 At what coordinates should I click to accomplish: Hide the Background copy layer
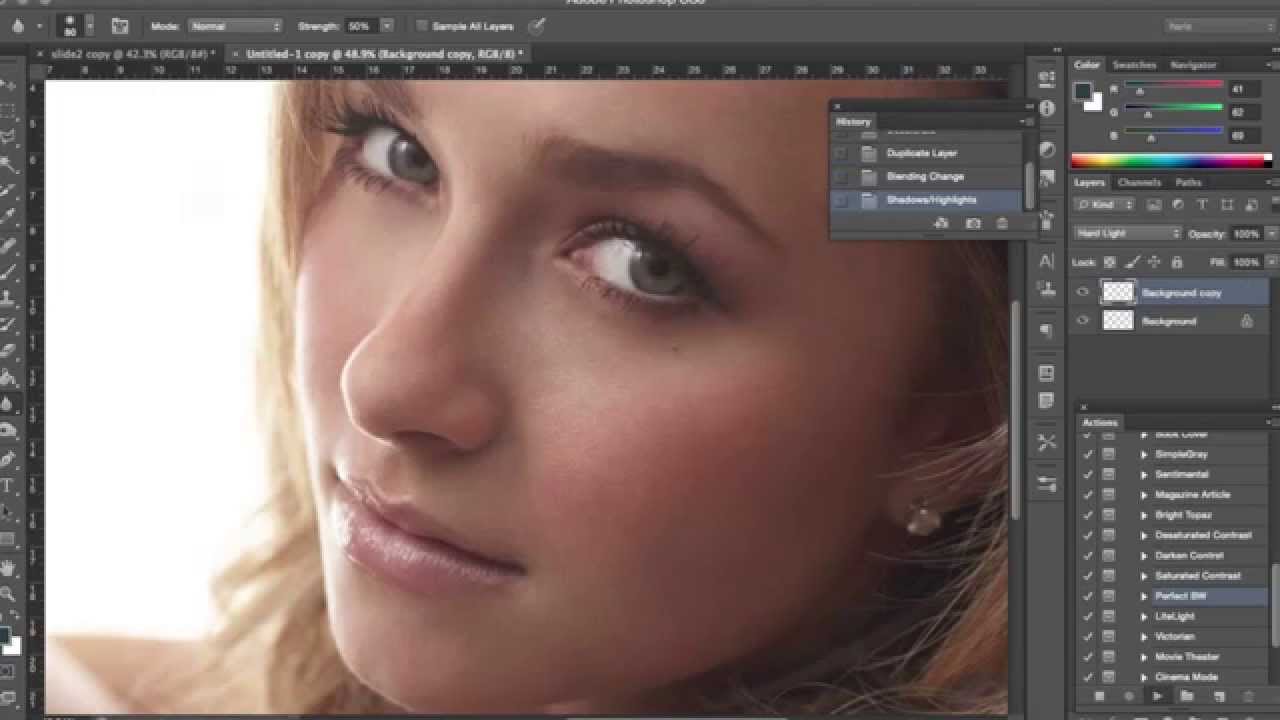[1082, 292]
